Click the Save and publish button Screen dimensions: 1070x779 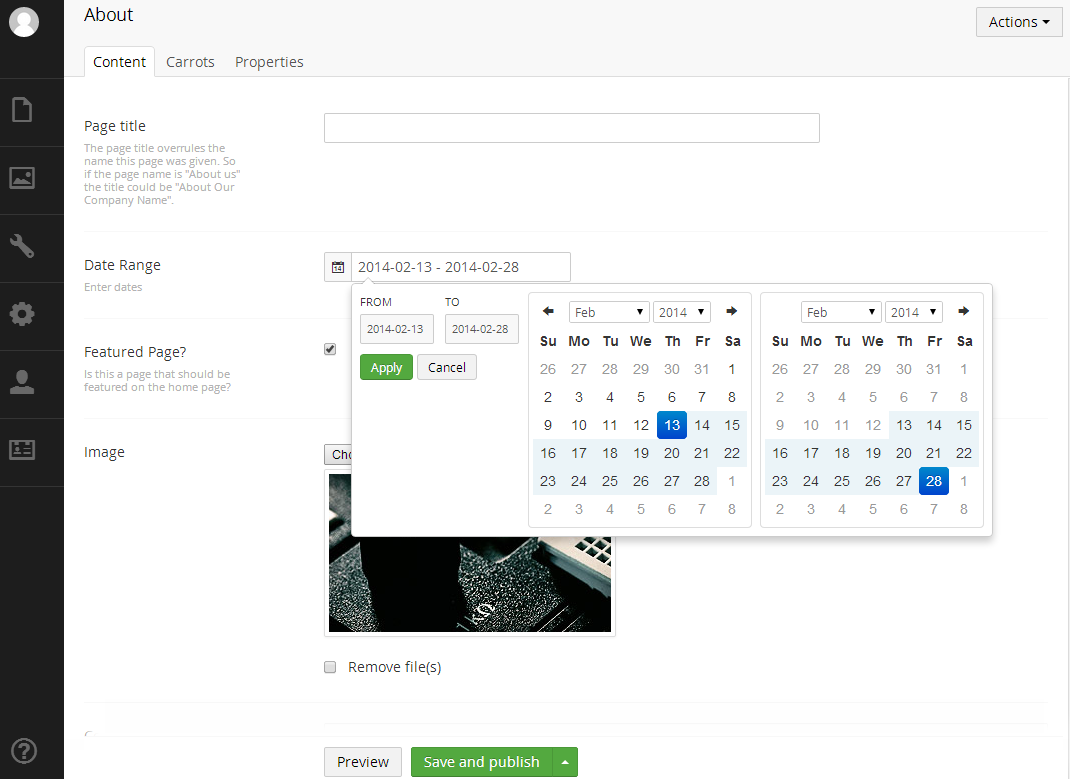481,762
